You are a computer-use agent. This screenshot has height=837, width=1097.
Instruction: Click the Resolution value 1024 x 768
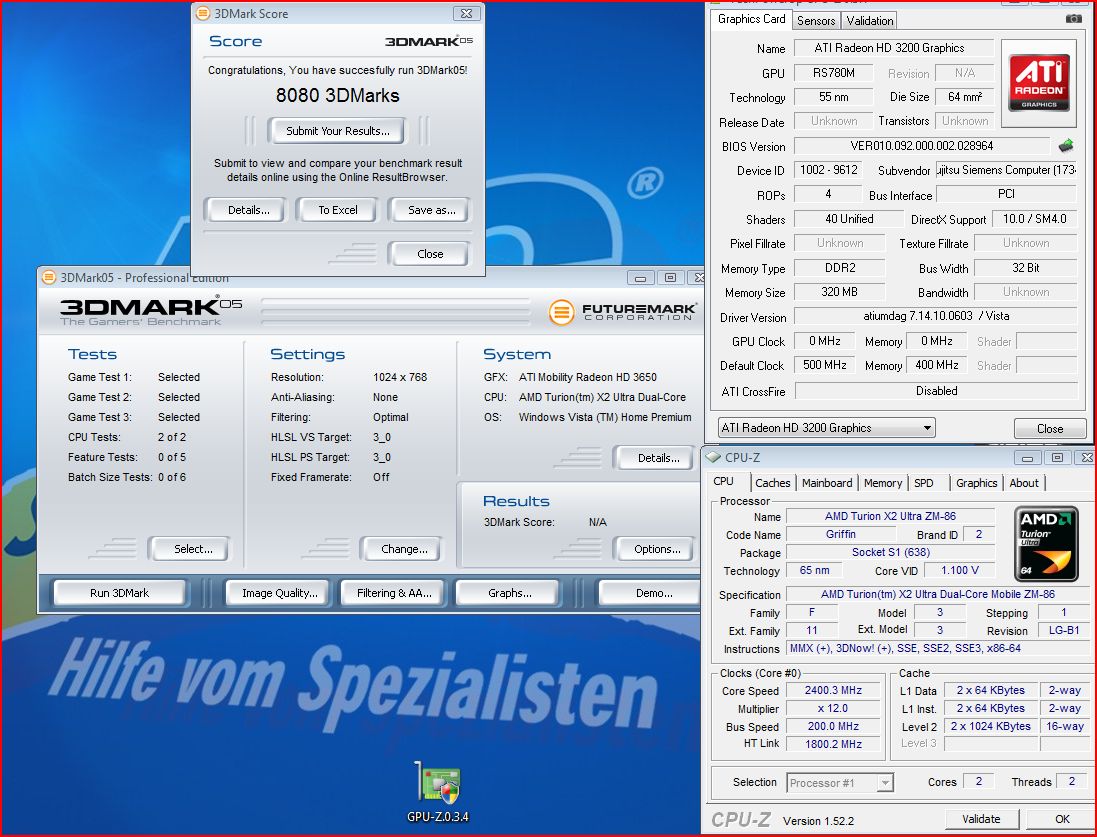click(x=399, y=377)
